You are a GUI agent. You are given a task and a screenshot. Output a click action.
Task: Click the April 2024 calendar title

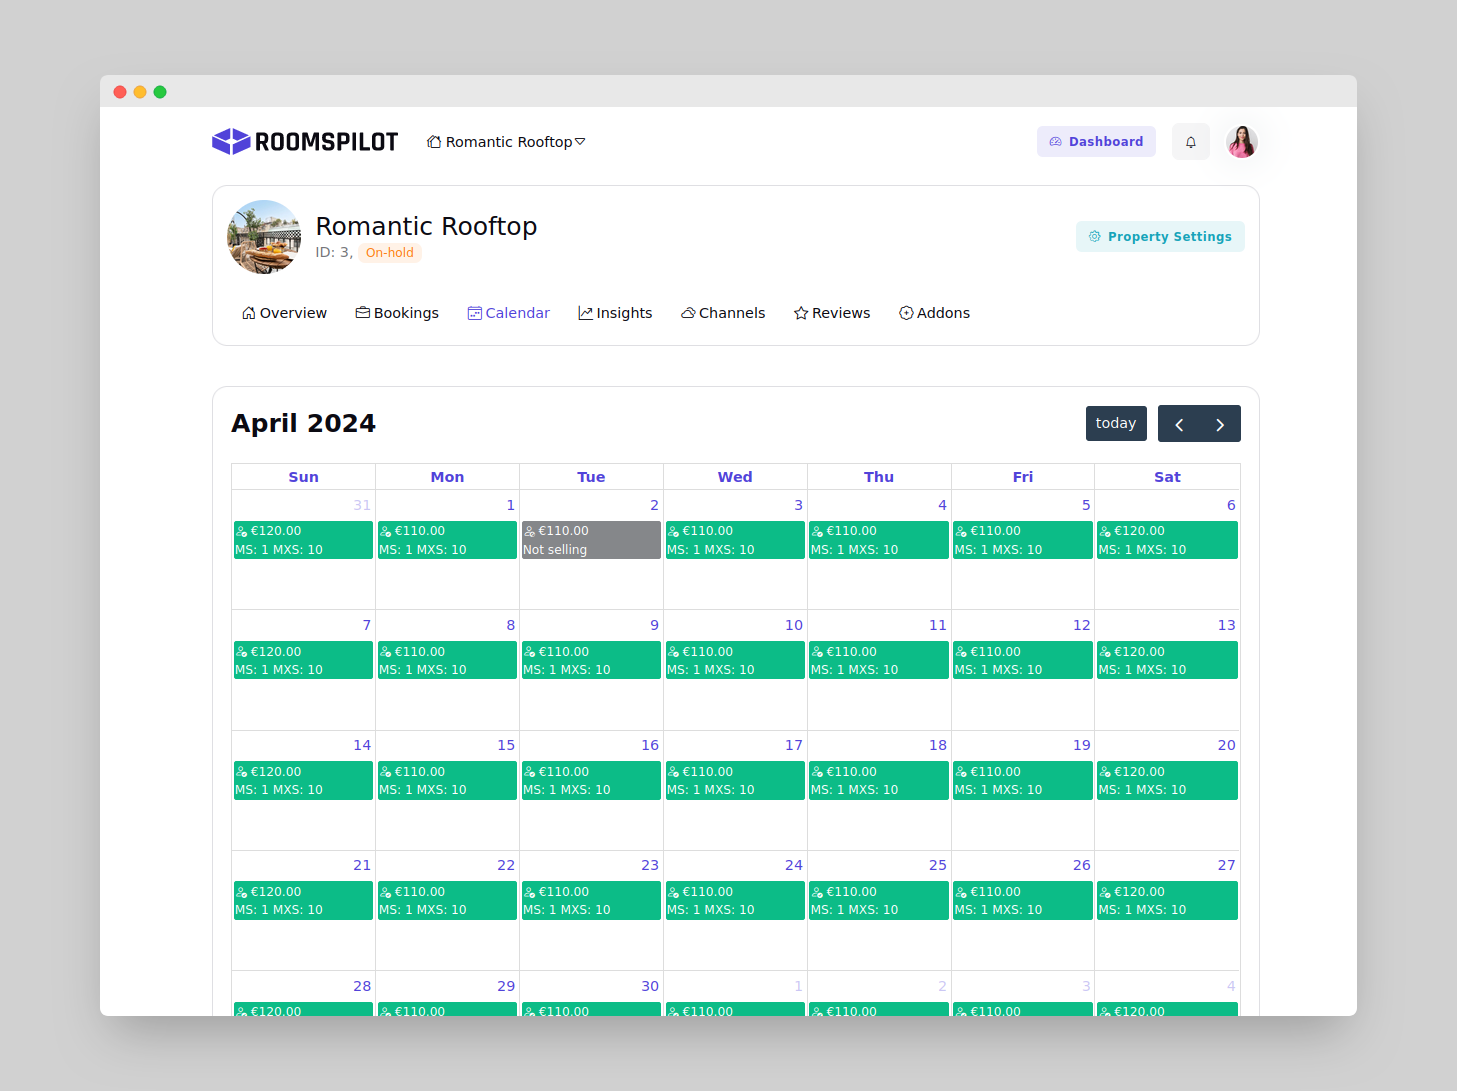coord(303,423)
